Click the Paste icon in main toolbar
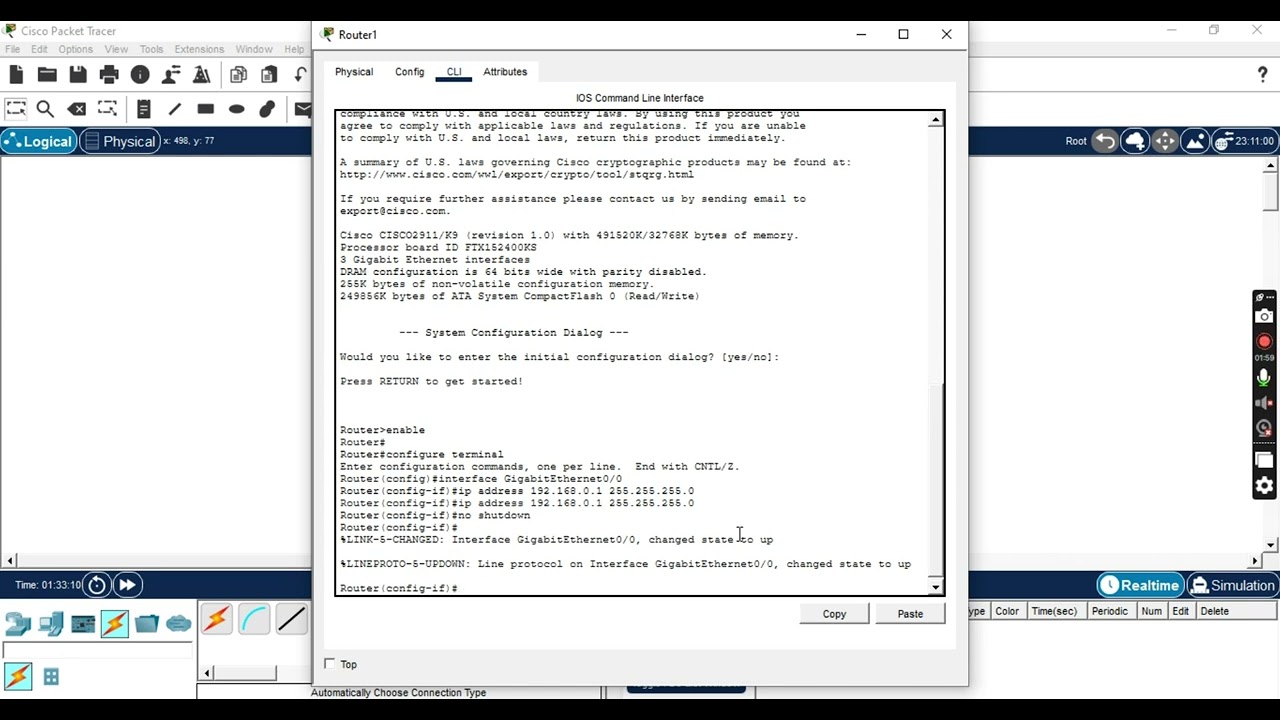The width and height of the screenshot is (1280, 720). (269, 75)
